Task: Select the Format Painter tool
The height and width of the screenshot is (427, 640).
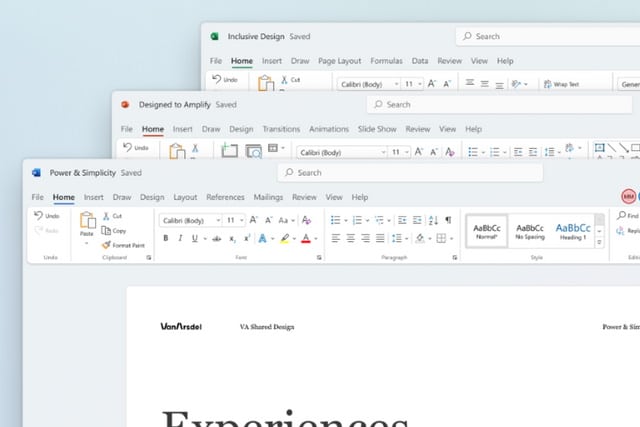Action: pos(122,245)
